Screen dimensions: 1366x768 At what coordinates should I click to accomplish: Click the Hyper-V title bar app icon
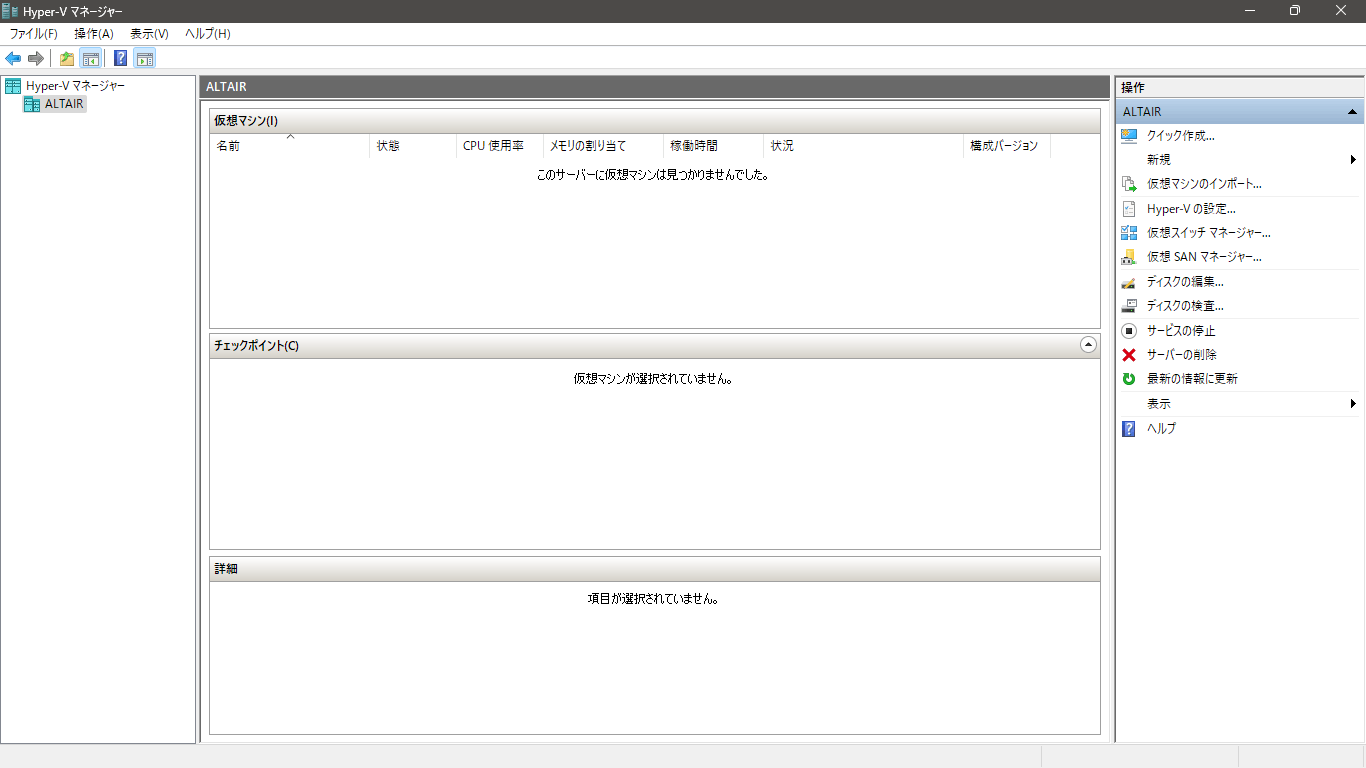pyautogui.click(x=11, y=11)
